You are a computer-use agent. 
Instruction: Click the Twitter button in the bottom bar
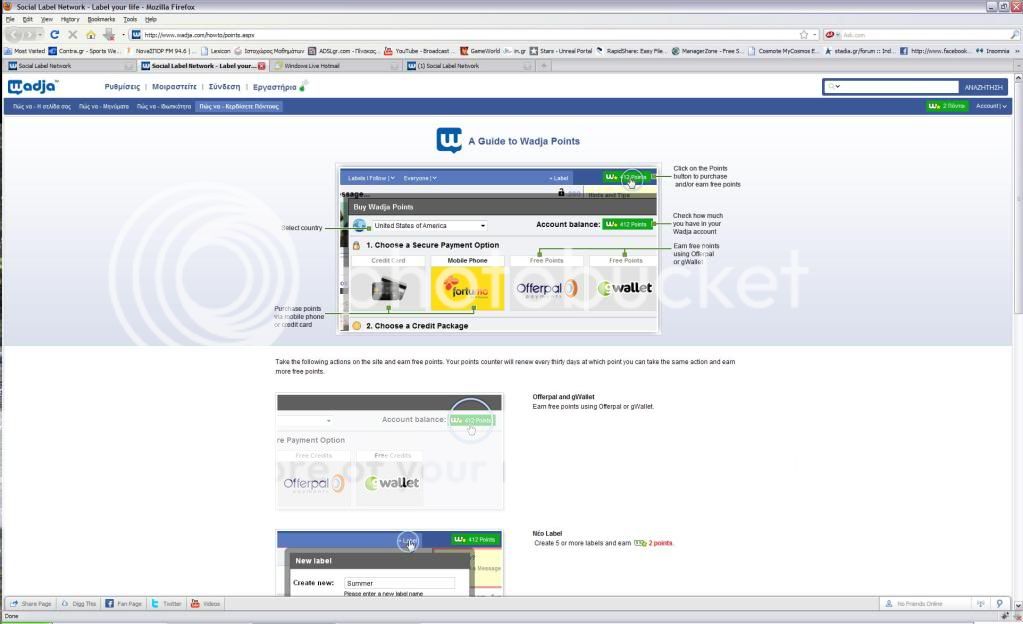pyautogui.click(x=166, y=604)
